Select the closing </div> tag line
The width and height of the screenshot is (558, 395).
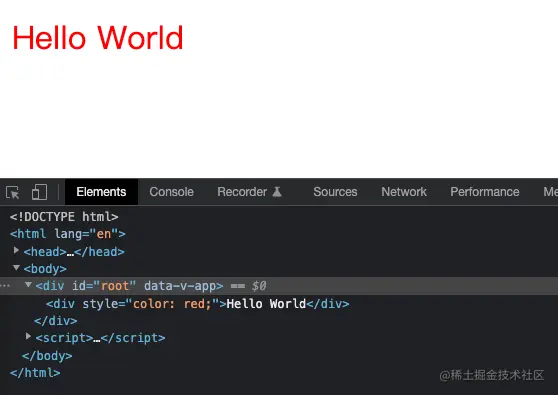[x=56, y=321]
